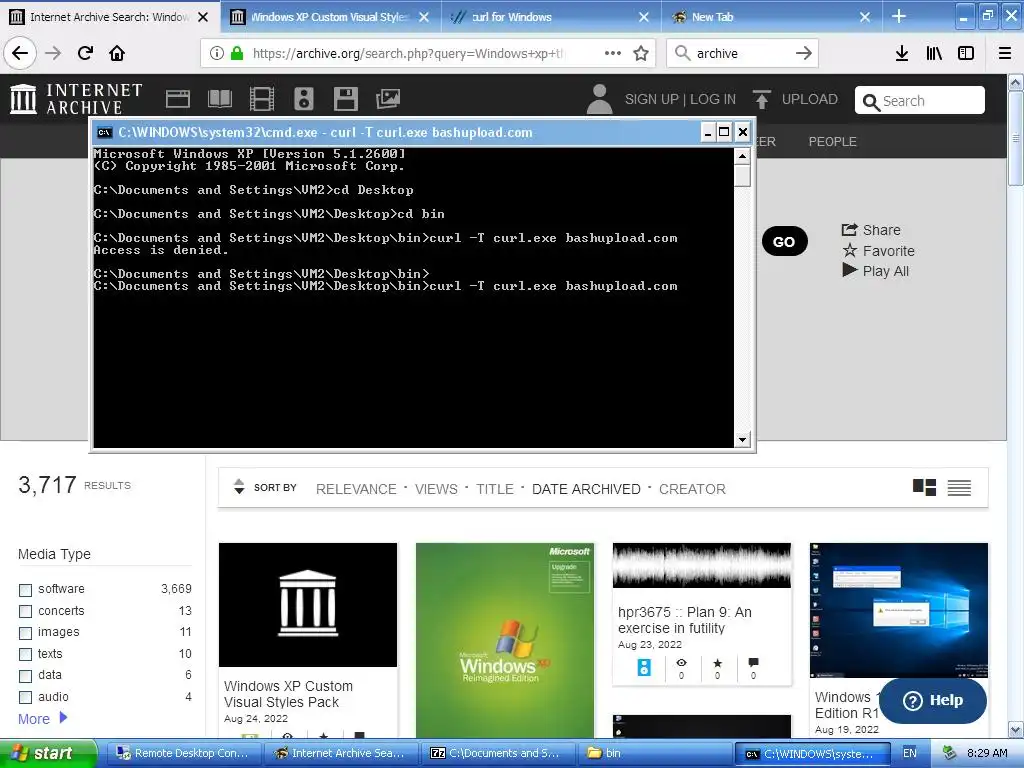
Task: Click the browser search box containing archive
Action: pyautogui.click(x=743, y=53)
